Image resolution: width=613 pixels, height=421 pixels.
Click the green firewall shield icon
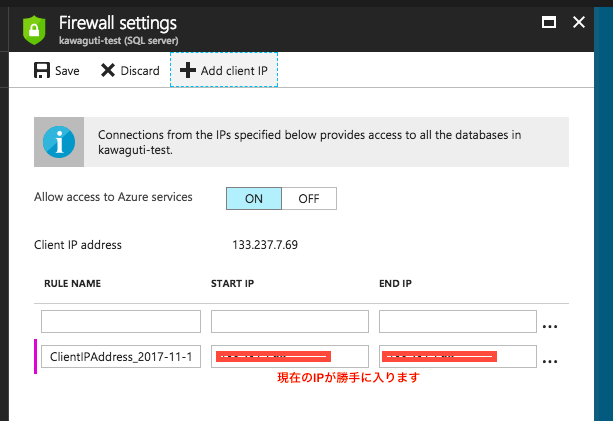pyautogui.click(x=37, y=29)
